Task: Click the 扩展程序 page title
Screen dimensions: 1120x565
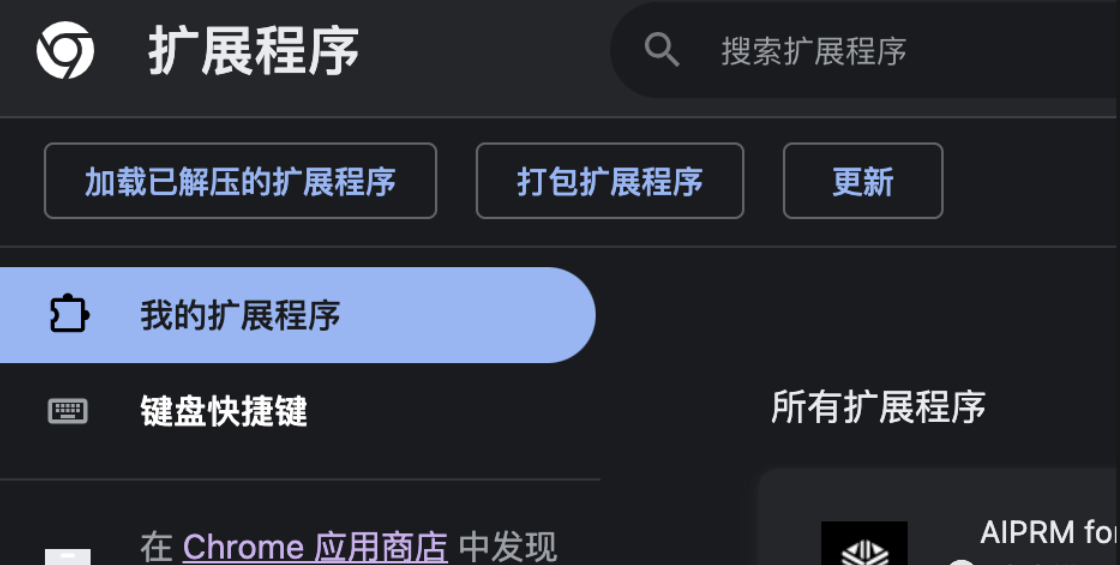Action: tap(254, 51)
